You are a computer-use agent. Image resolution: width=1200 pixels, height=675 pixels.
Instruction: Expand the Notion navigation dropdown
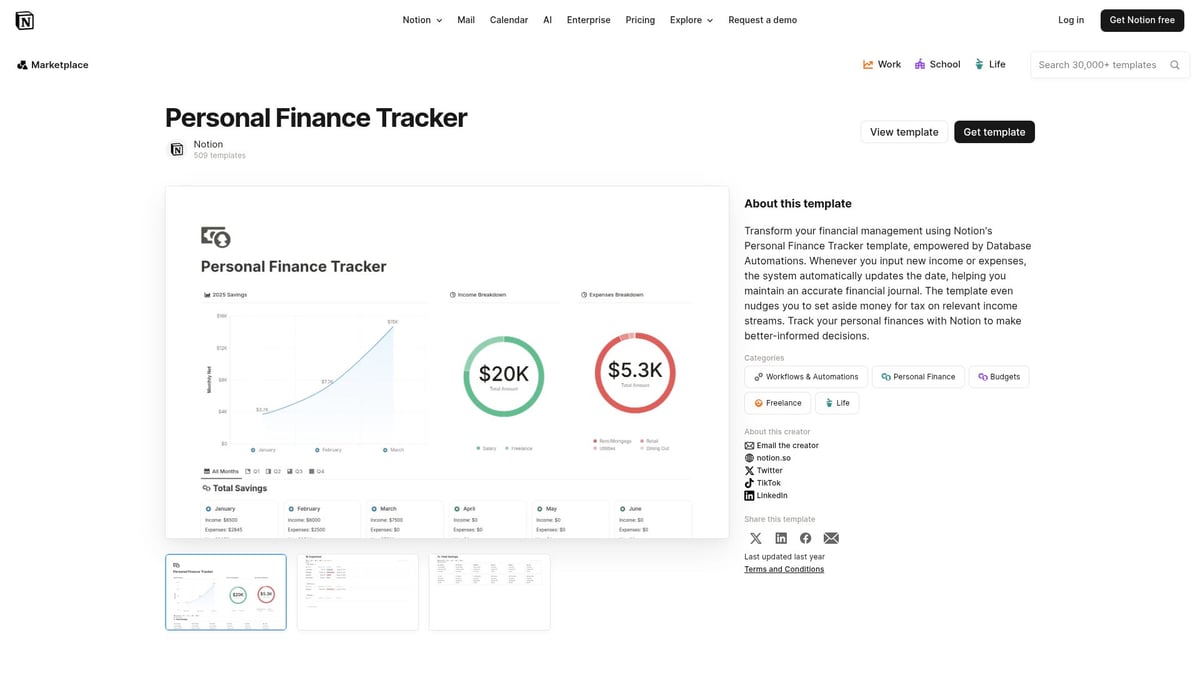pos(421,19)
